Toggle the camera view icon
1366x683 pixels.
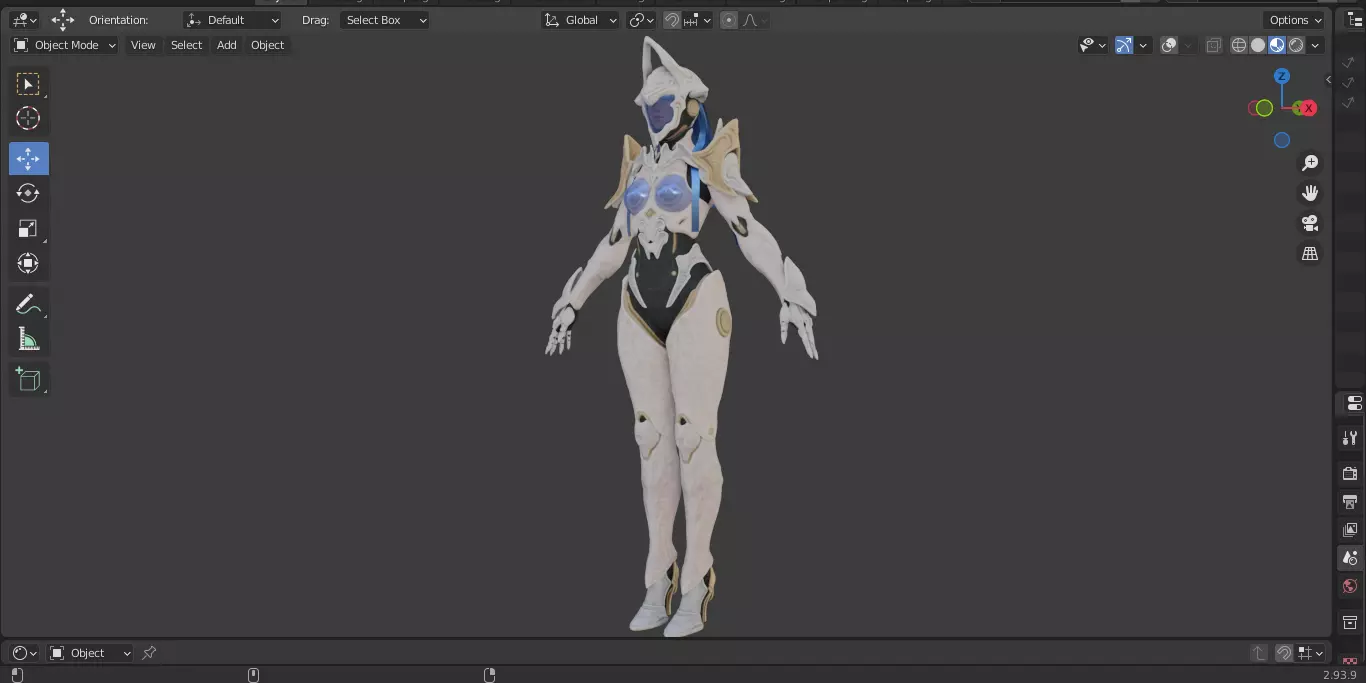coord(1310,223)
